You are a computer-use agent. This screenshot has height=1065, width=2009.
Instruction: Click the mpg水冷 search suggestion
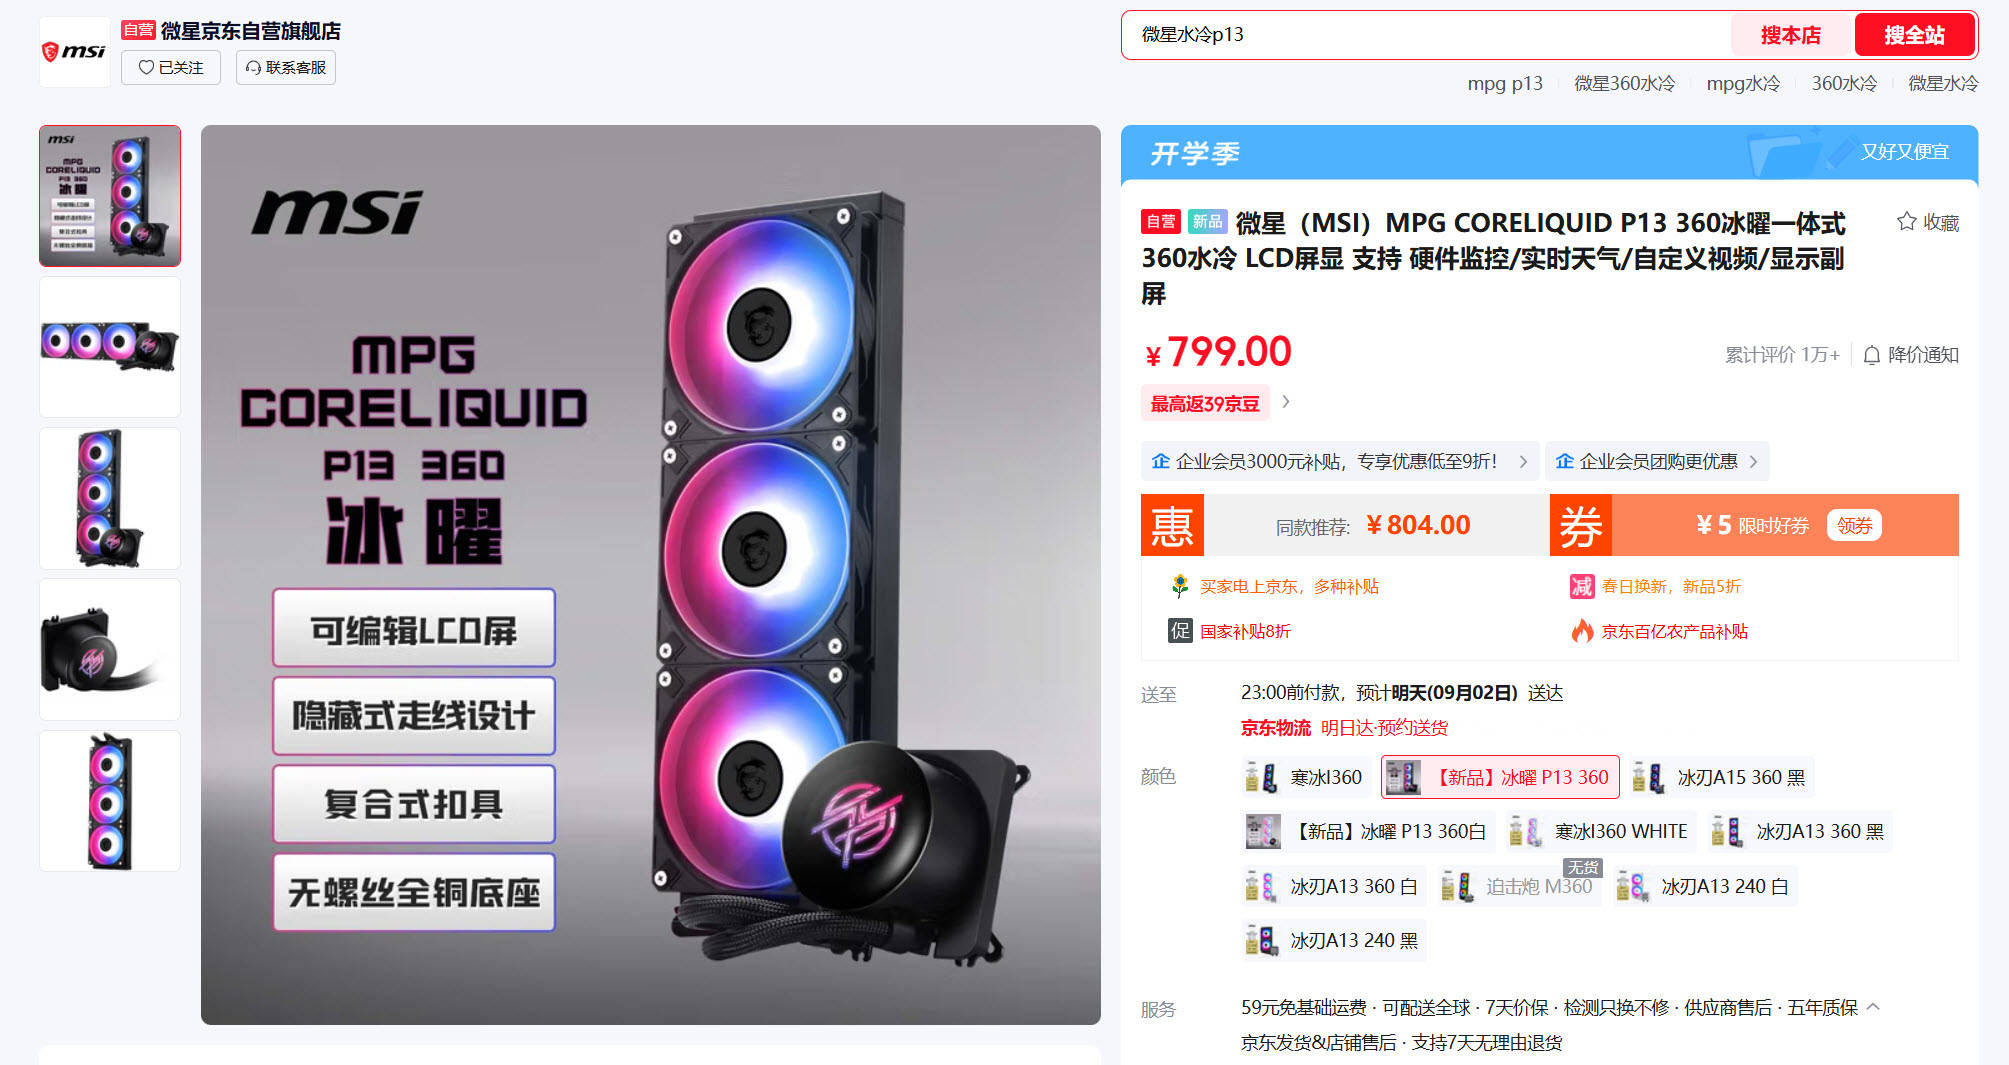click(x=1743, y=83)
